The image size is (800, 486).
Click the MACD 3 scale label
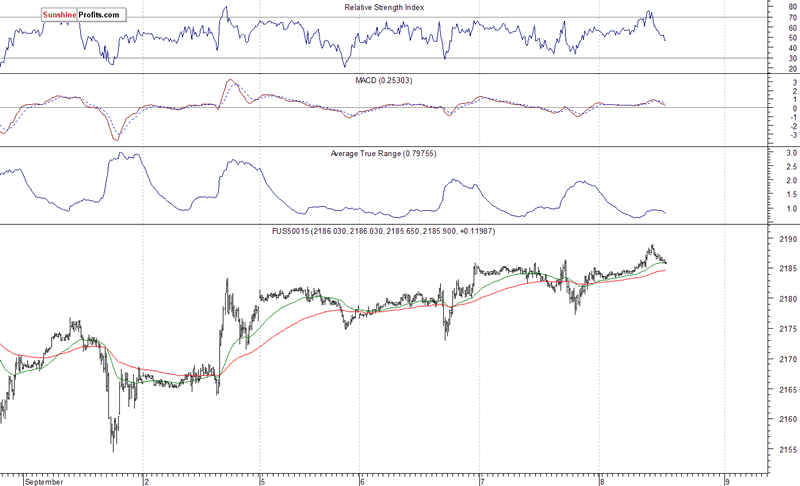[795, 83]
